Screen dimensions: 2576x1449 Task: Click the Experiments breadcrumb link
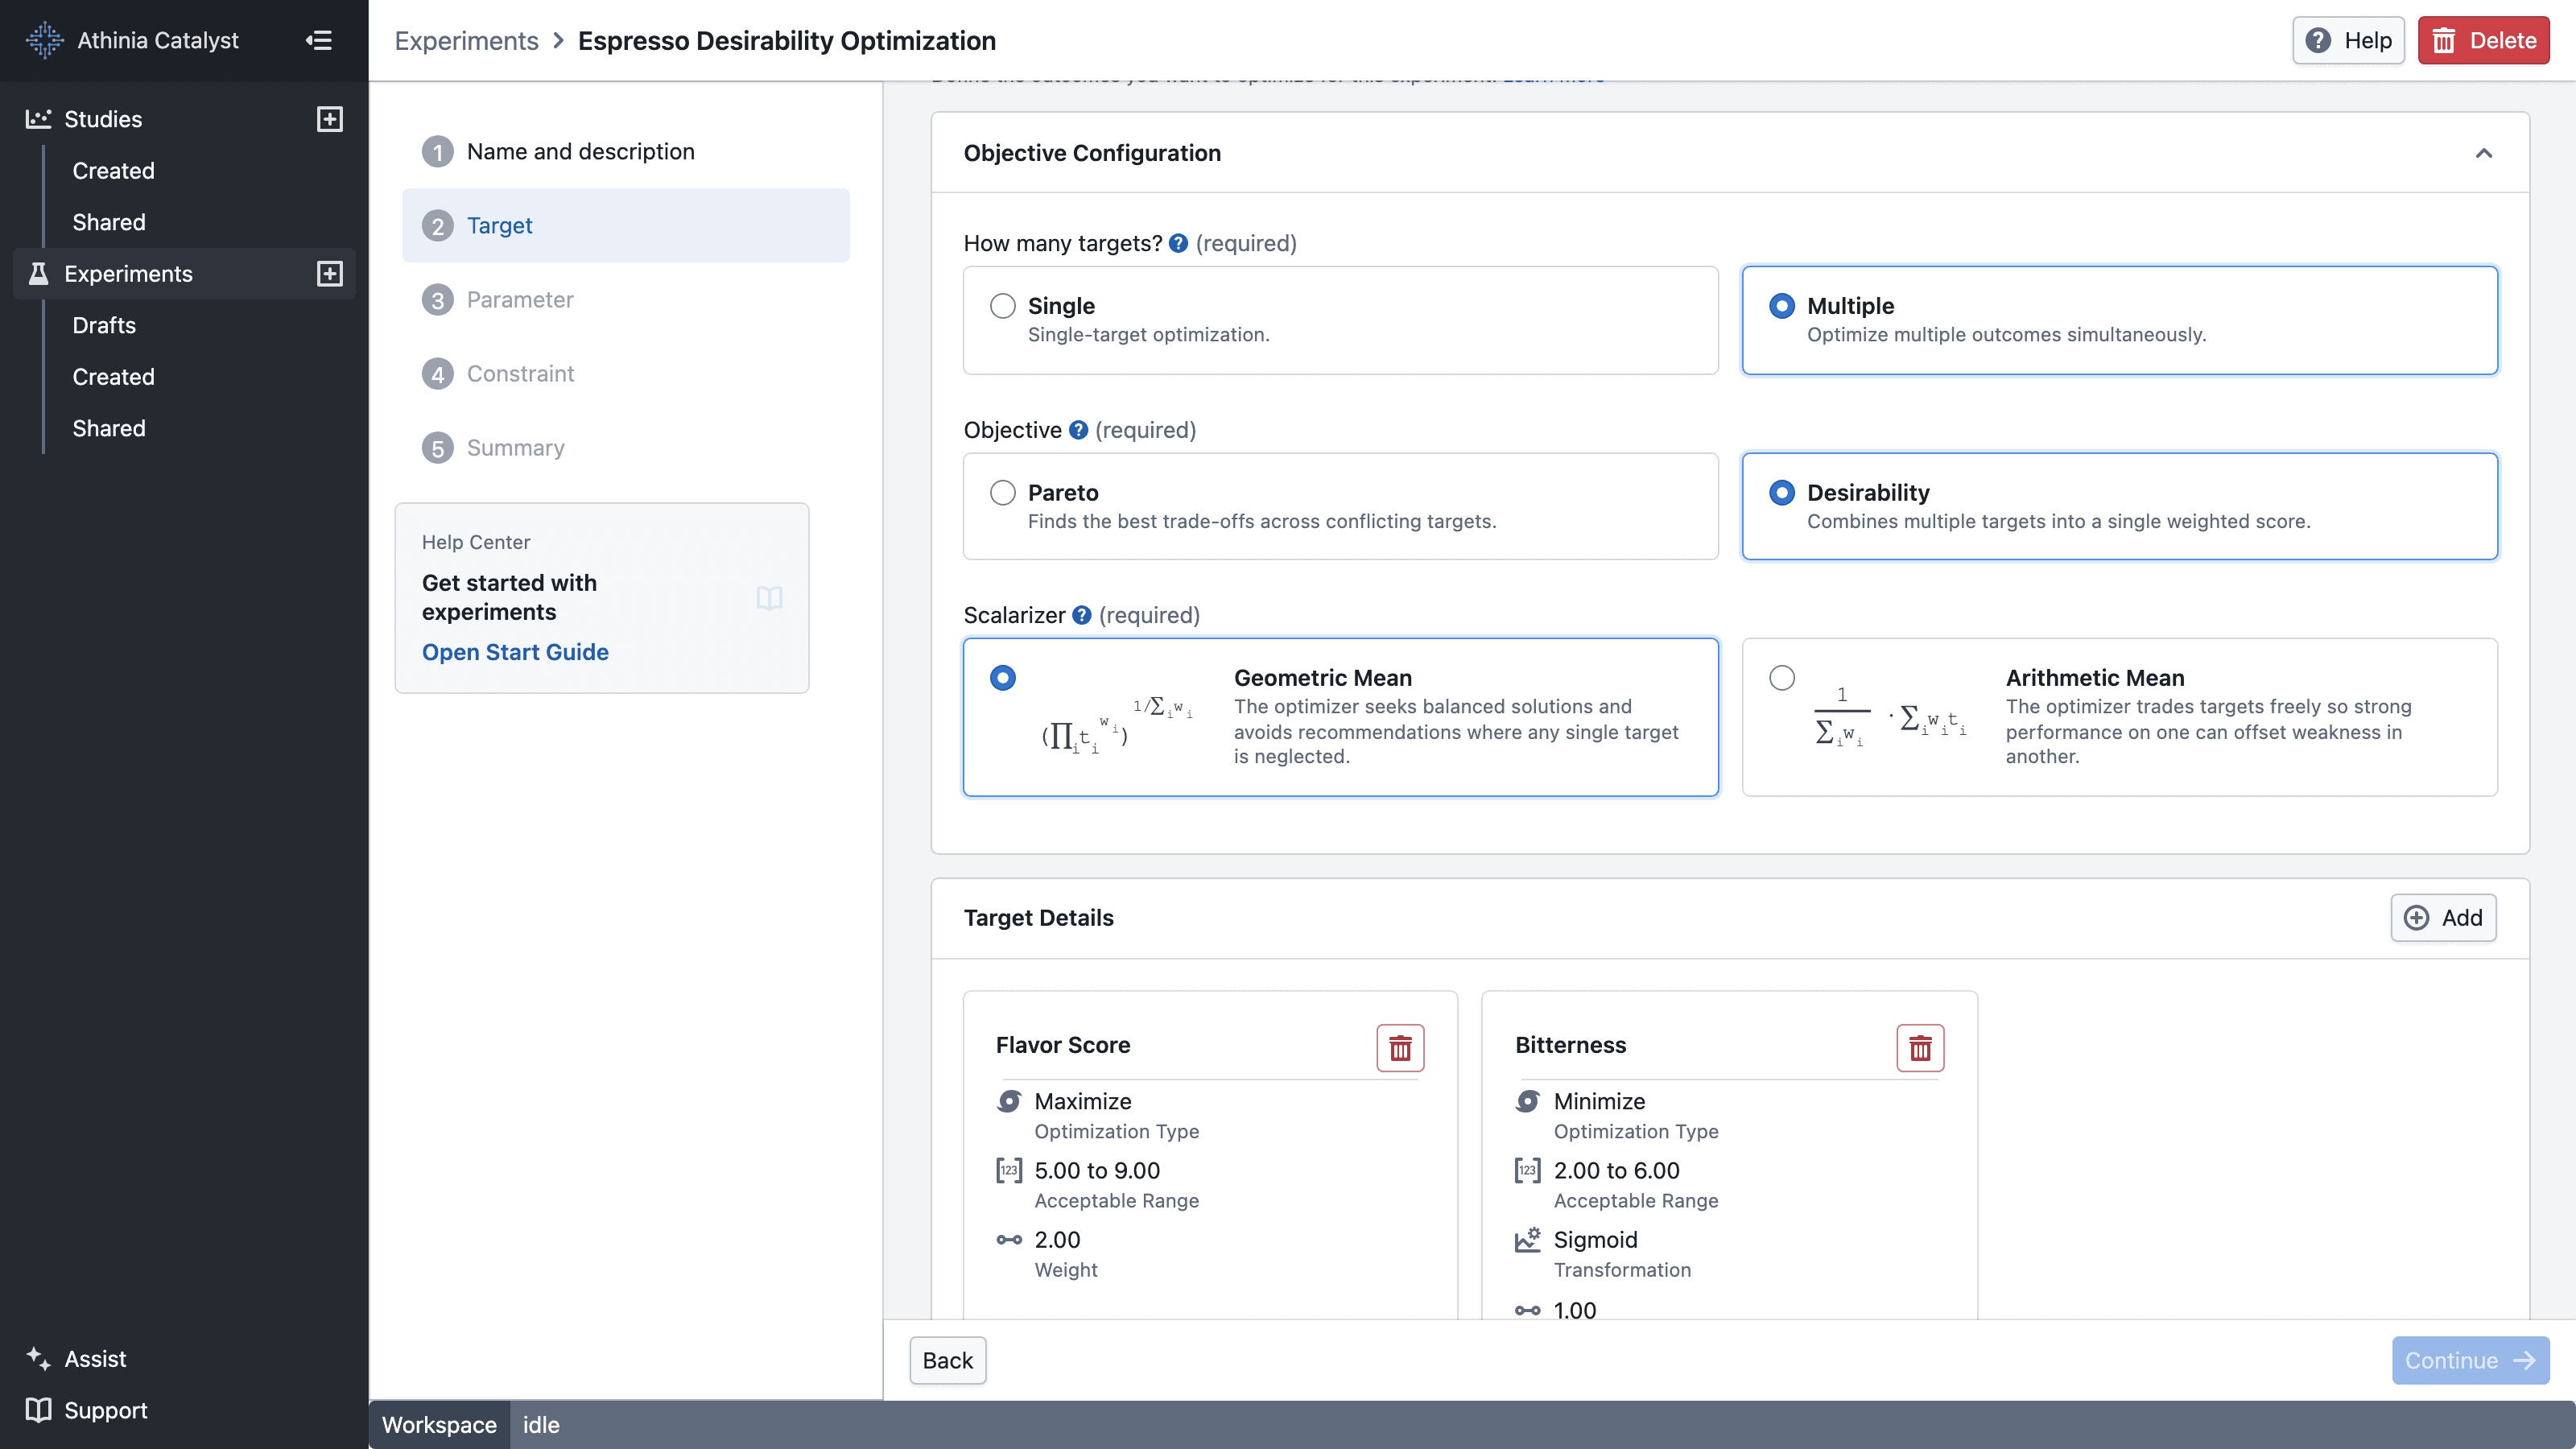point(466,40)
